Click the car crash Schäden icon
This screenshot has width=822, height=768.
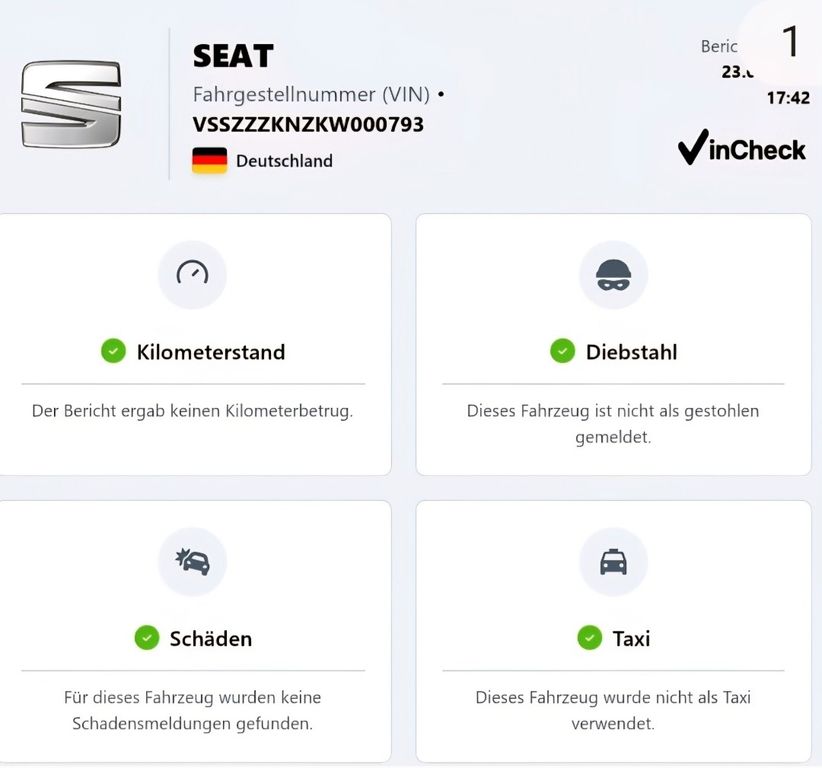192,562
